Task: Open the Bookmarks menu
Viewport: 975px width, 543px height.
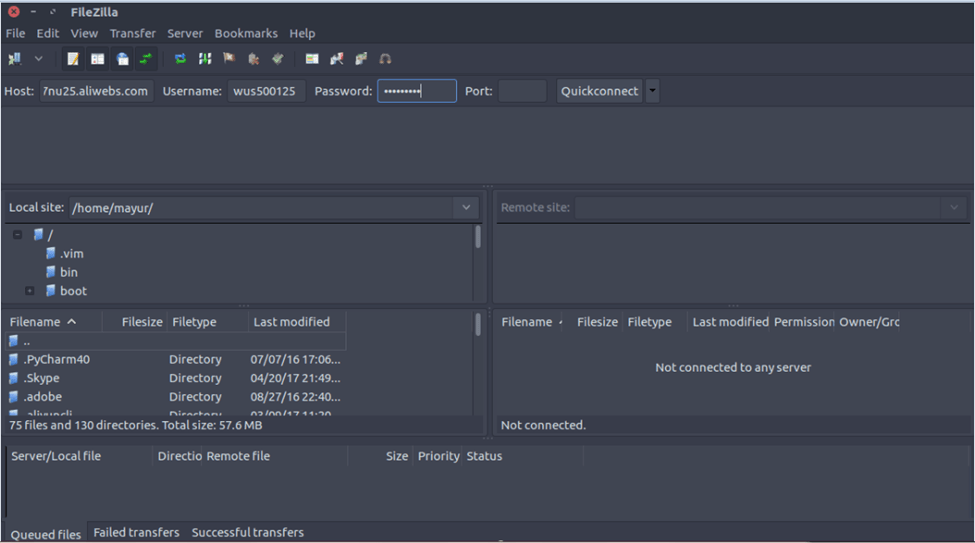Action: [x=246, y=33]
